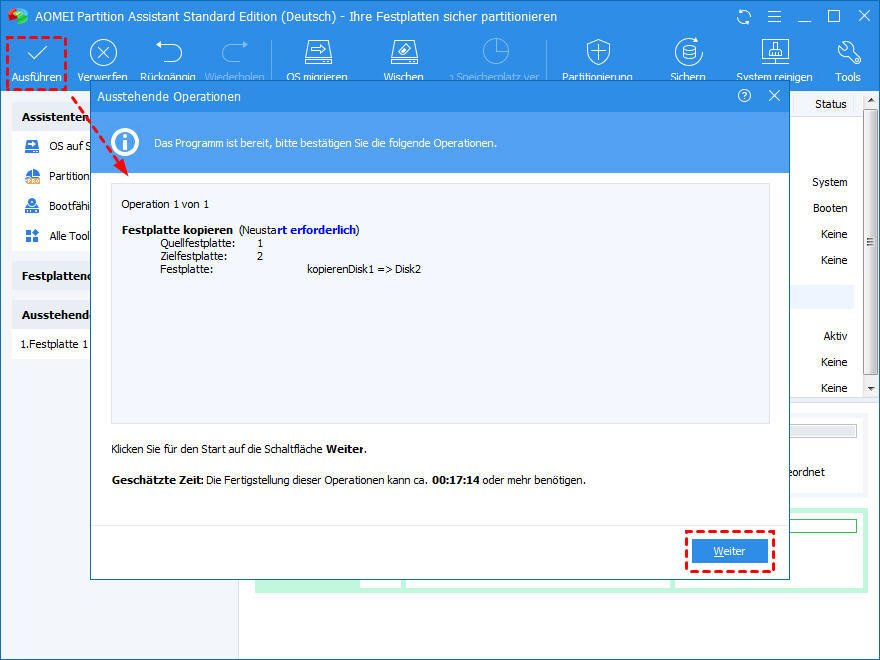Image resolution: width=880 pixels, height=660 pixels.
Task: Close the Ausstehende Operationen dialog
Action: coord(774,96)
